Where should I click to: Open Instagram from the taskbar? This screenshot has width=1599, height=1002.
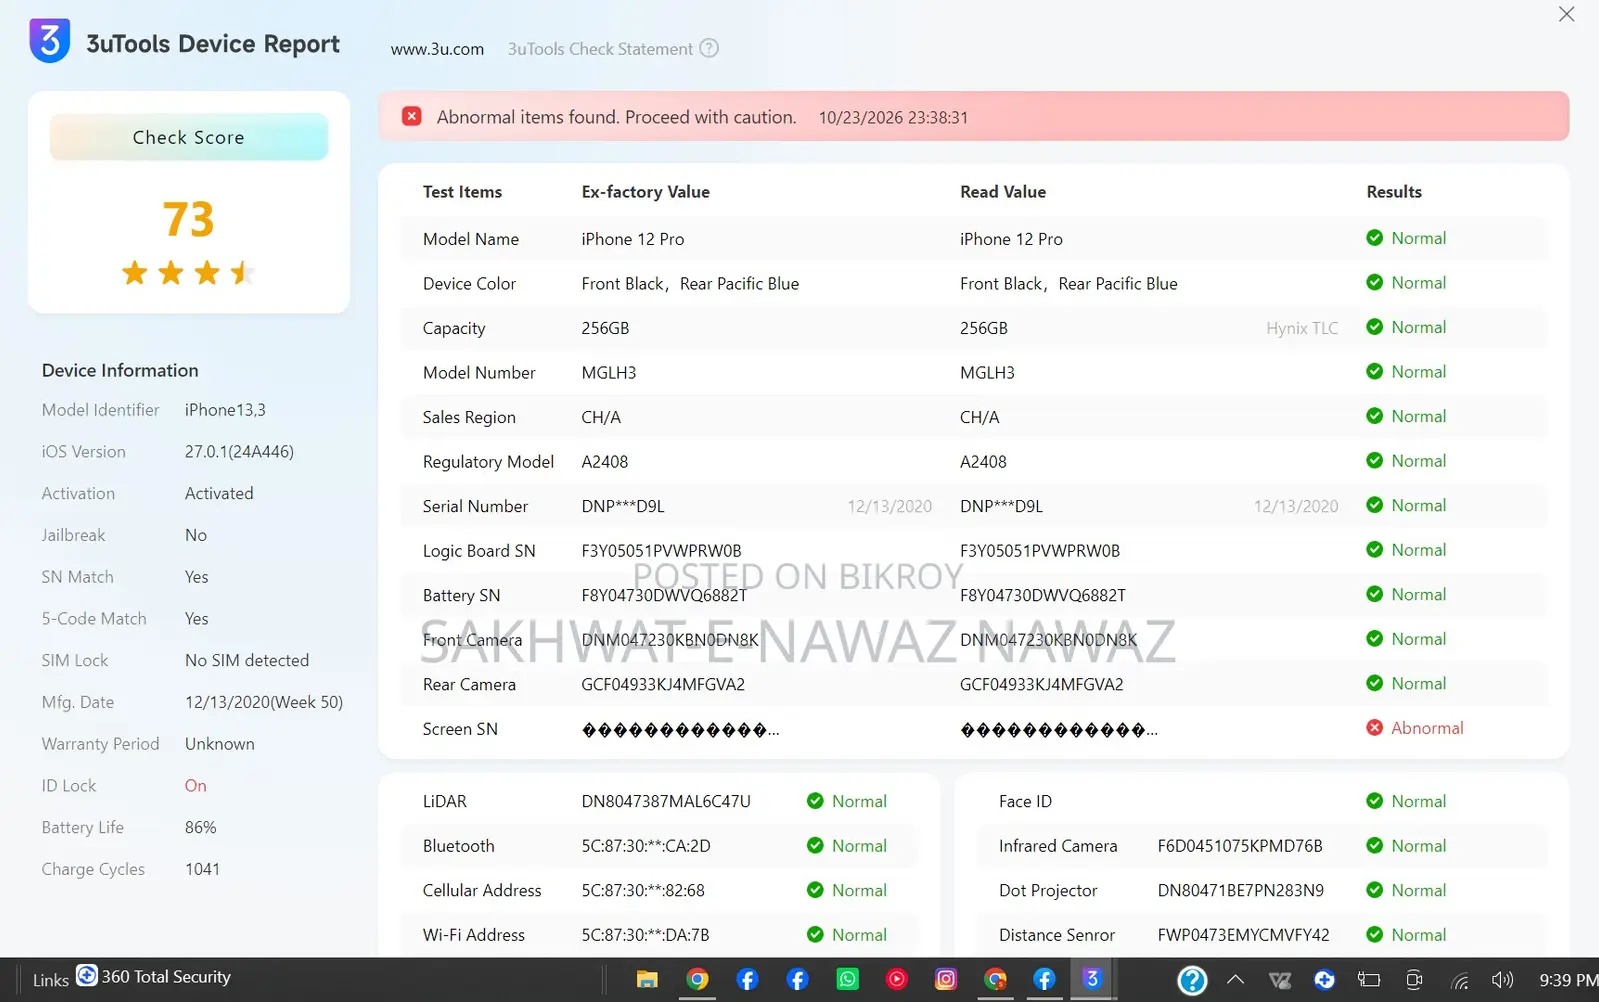pyautogui.click(x=946, y=980)
